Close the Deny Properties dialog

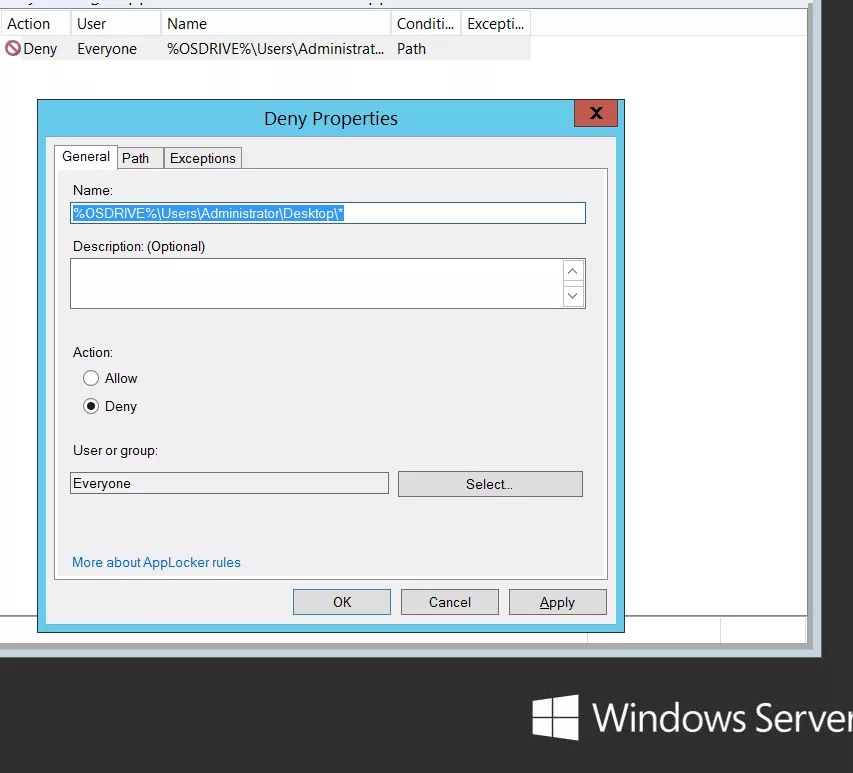[596, 113]
